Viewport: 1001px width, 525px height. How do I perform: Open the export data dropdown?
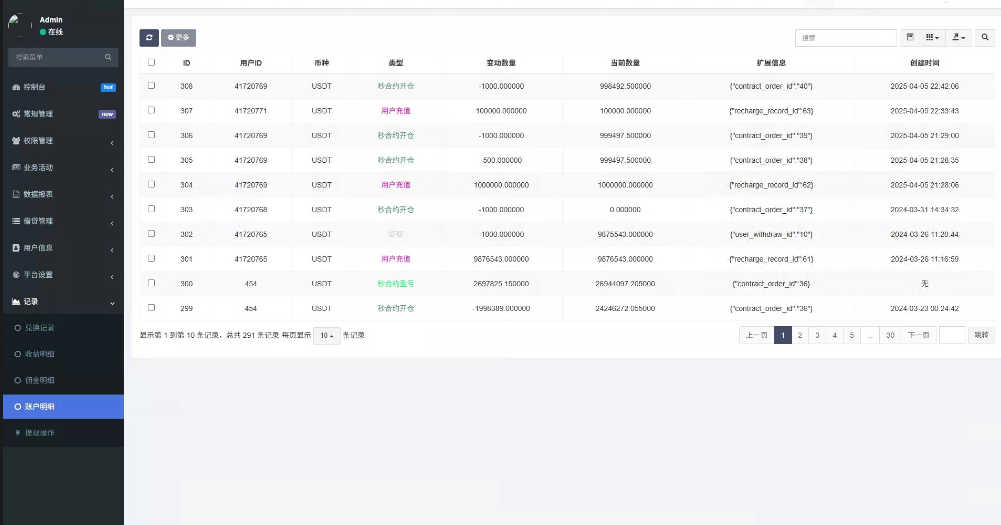click(958, 38)
